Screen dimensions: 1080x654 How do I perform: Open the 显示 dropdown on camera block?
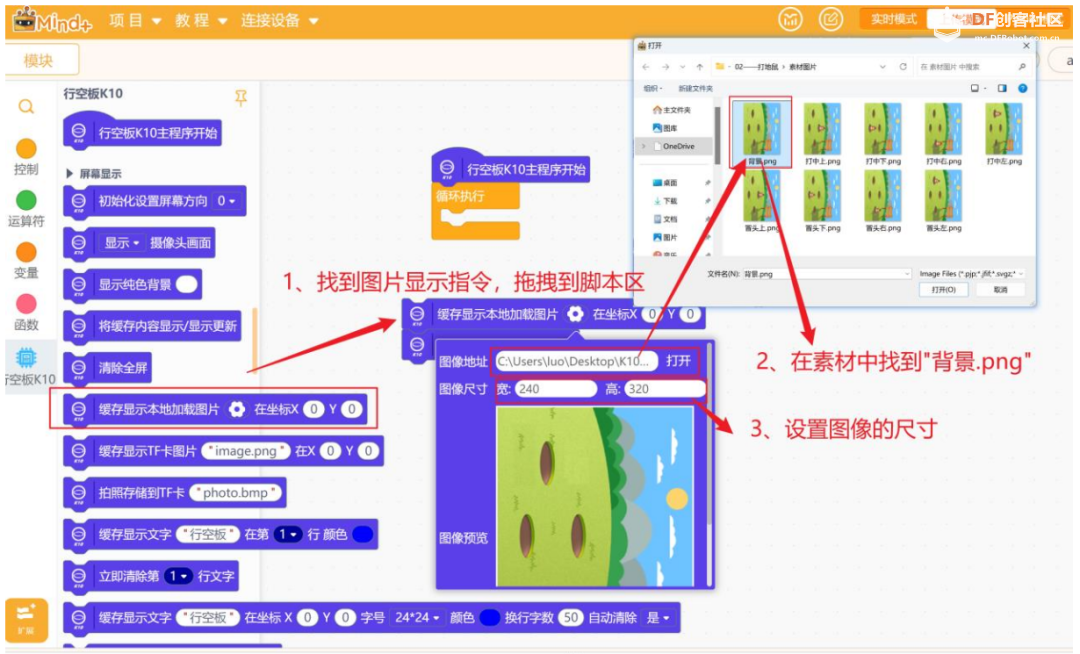click(x=122, y=243)
